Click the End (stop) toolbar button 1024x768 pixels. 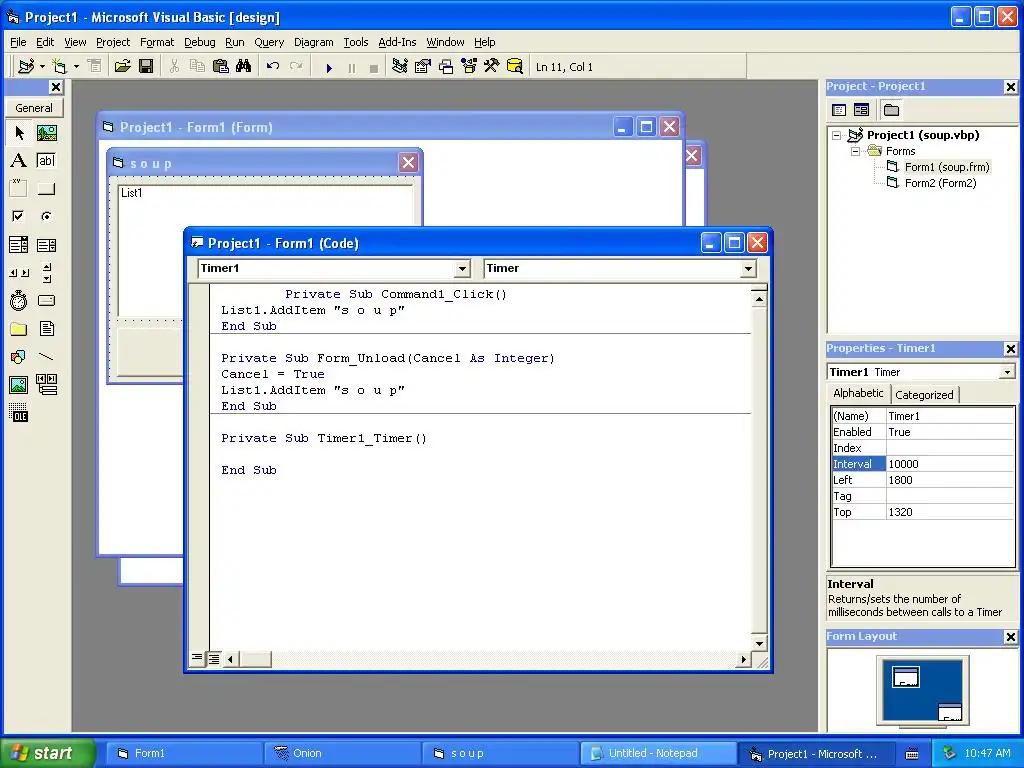[374, 67]
